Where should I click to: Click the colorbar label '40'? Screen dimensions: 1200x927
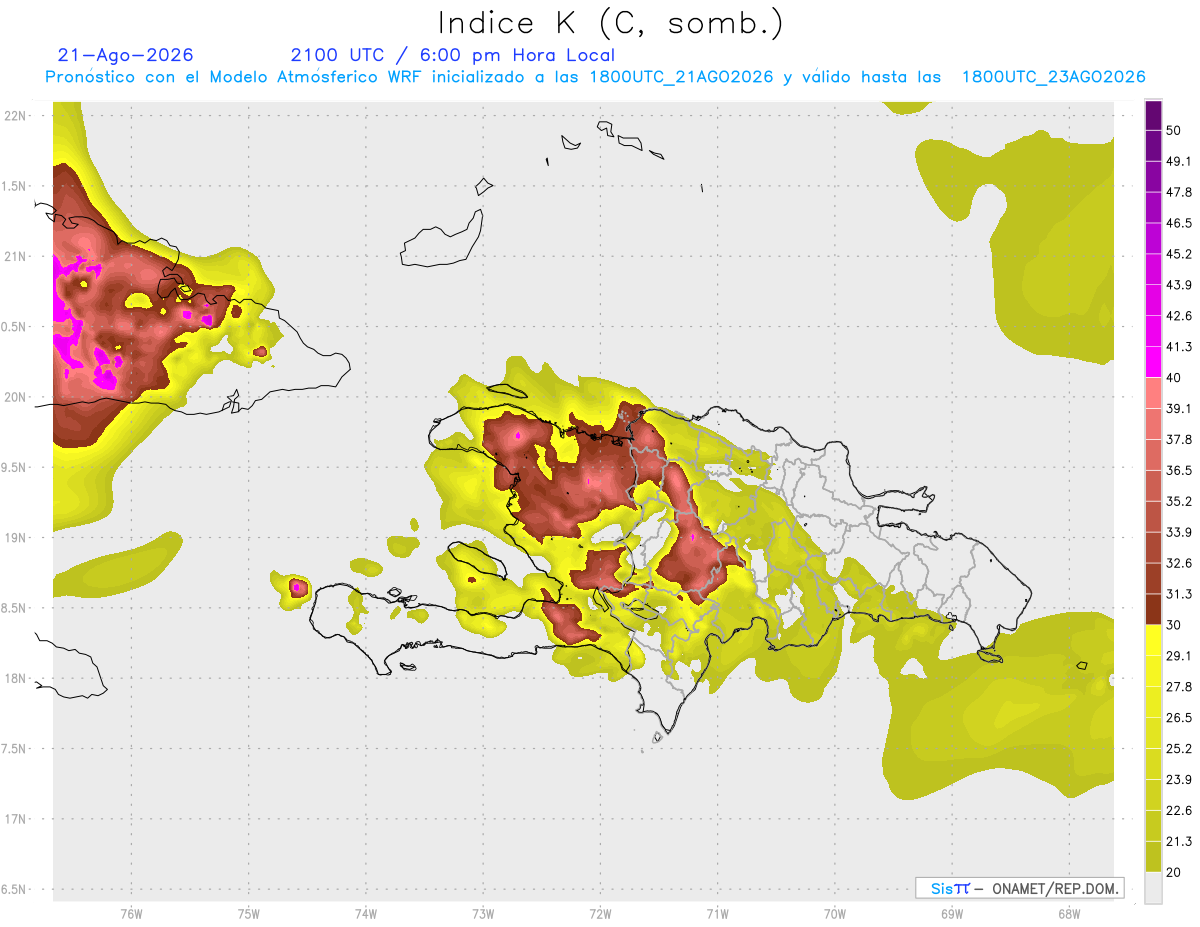[1175, 378]
